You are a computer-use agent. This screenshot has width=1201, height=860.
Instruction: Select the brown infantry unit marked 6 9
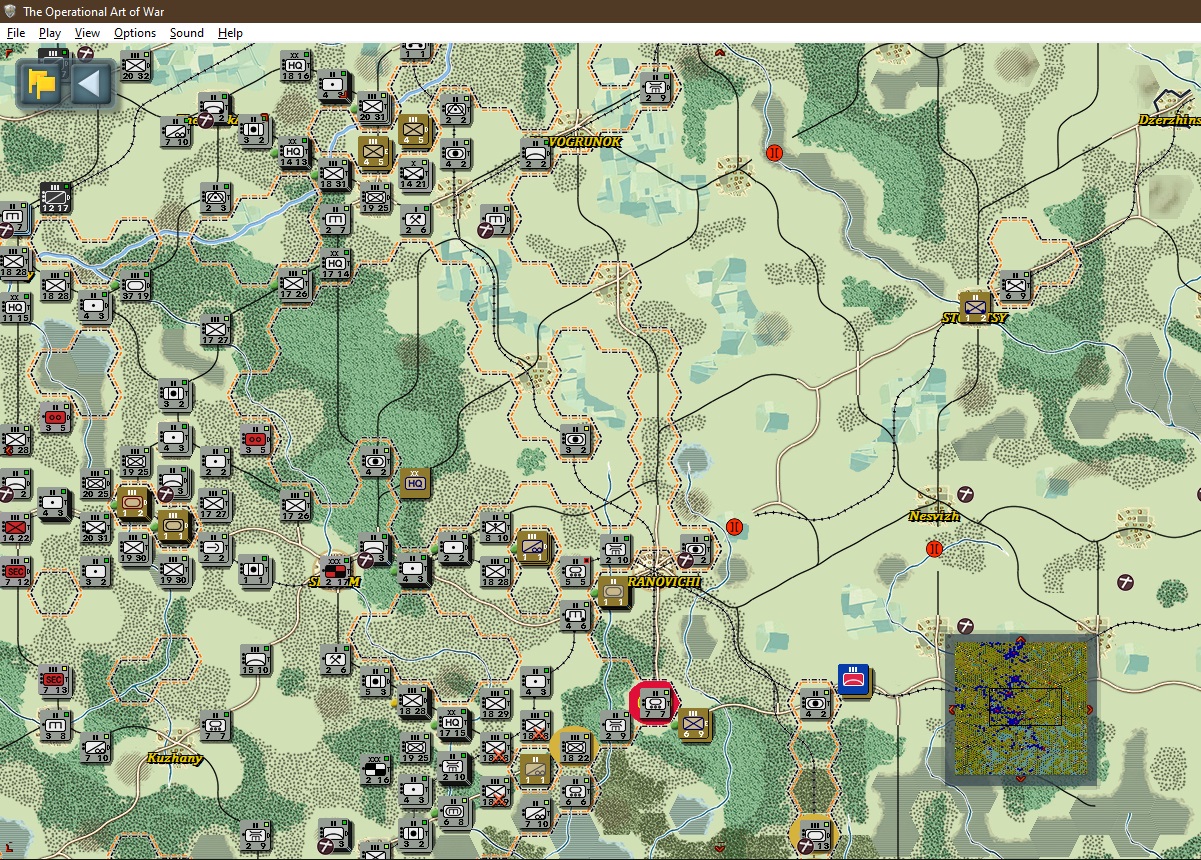tap(694, 723)
